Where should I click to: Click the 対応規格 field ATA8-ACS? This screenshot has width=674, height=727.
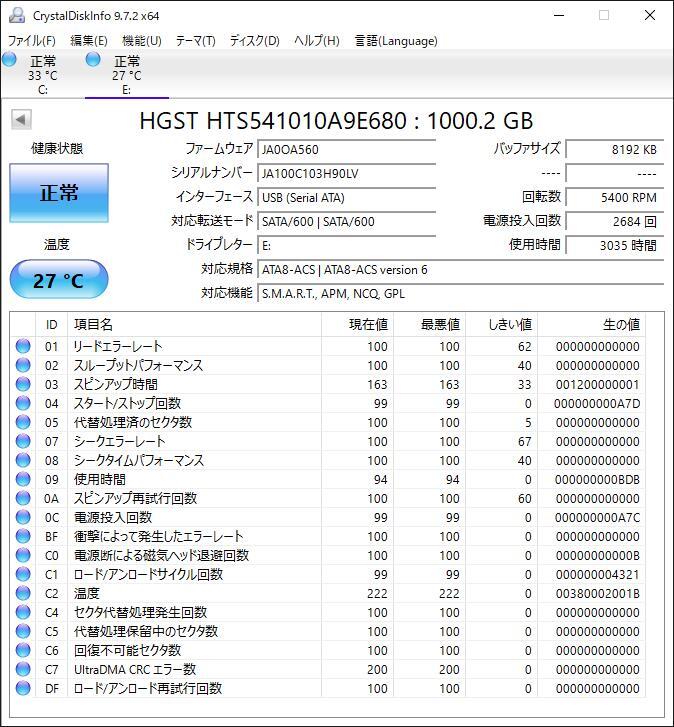point(460,269)
